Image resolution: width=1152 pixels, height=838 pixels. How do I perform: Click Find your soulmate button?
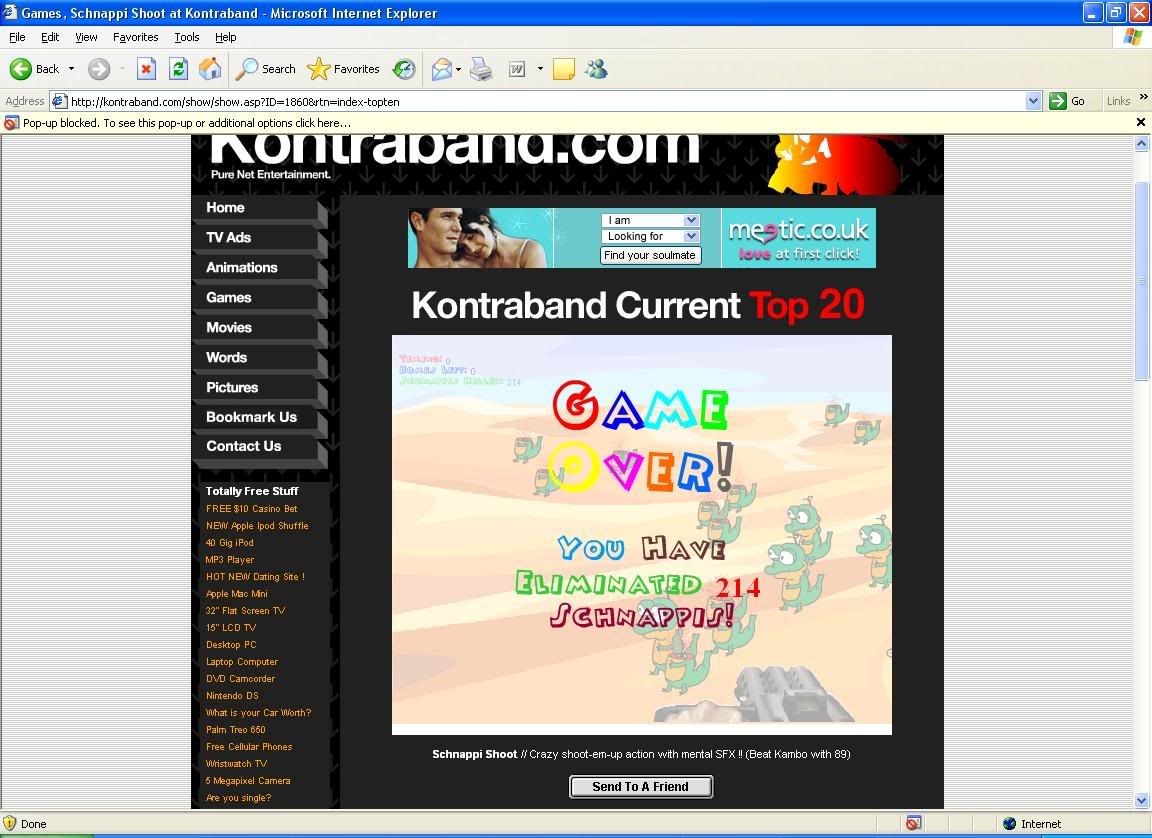point(650,255)
